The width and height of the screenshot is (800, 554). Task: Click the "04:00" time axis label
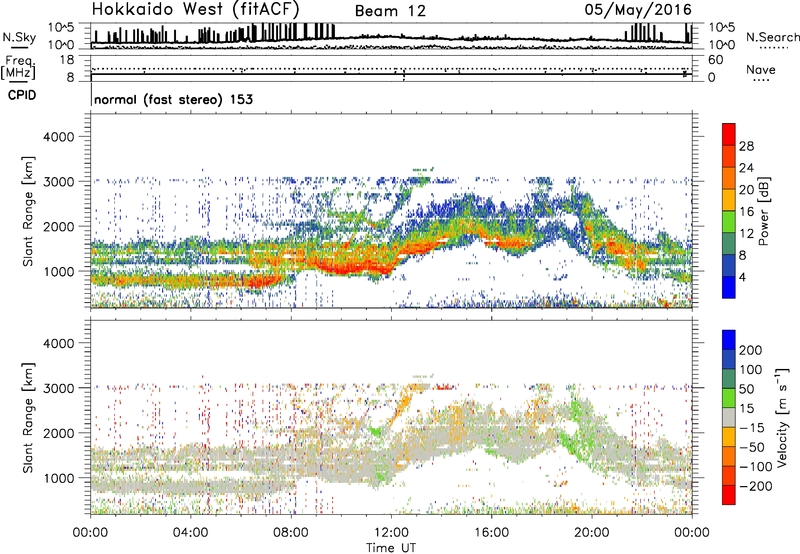click(191, 533)
